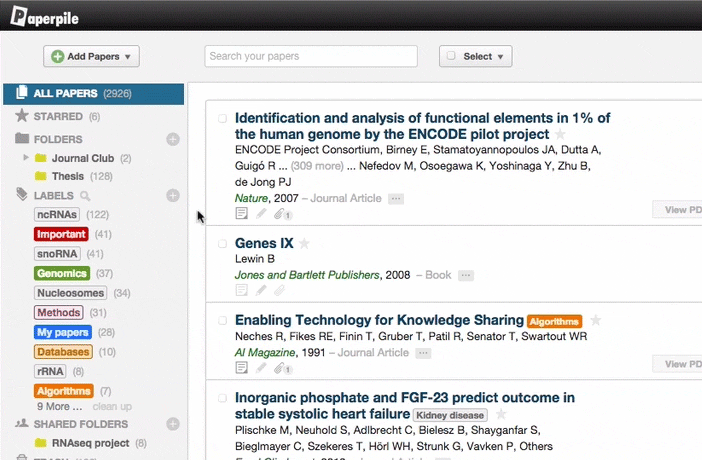Filter by the red Important label

coord(61,234)
